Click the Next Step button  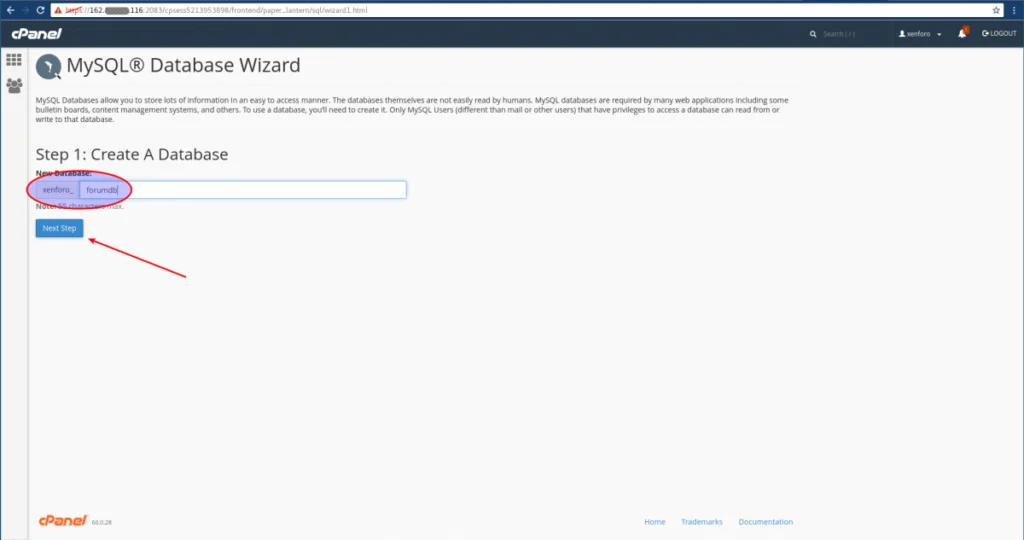tap(59, 228)
